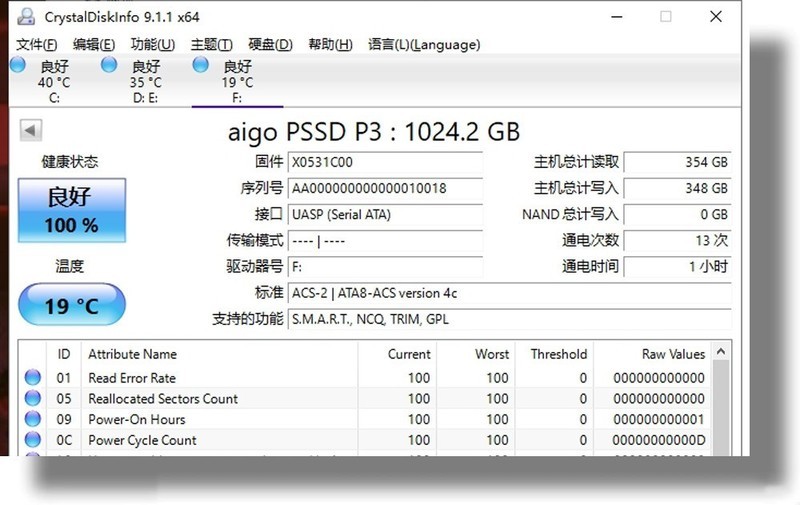Click the drive letter field F:
Screen dimensions: 800x505
pyautogui.click(x=385, y=267)
